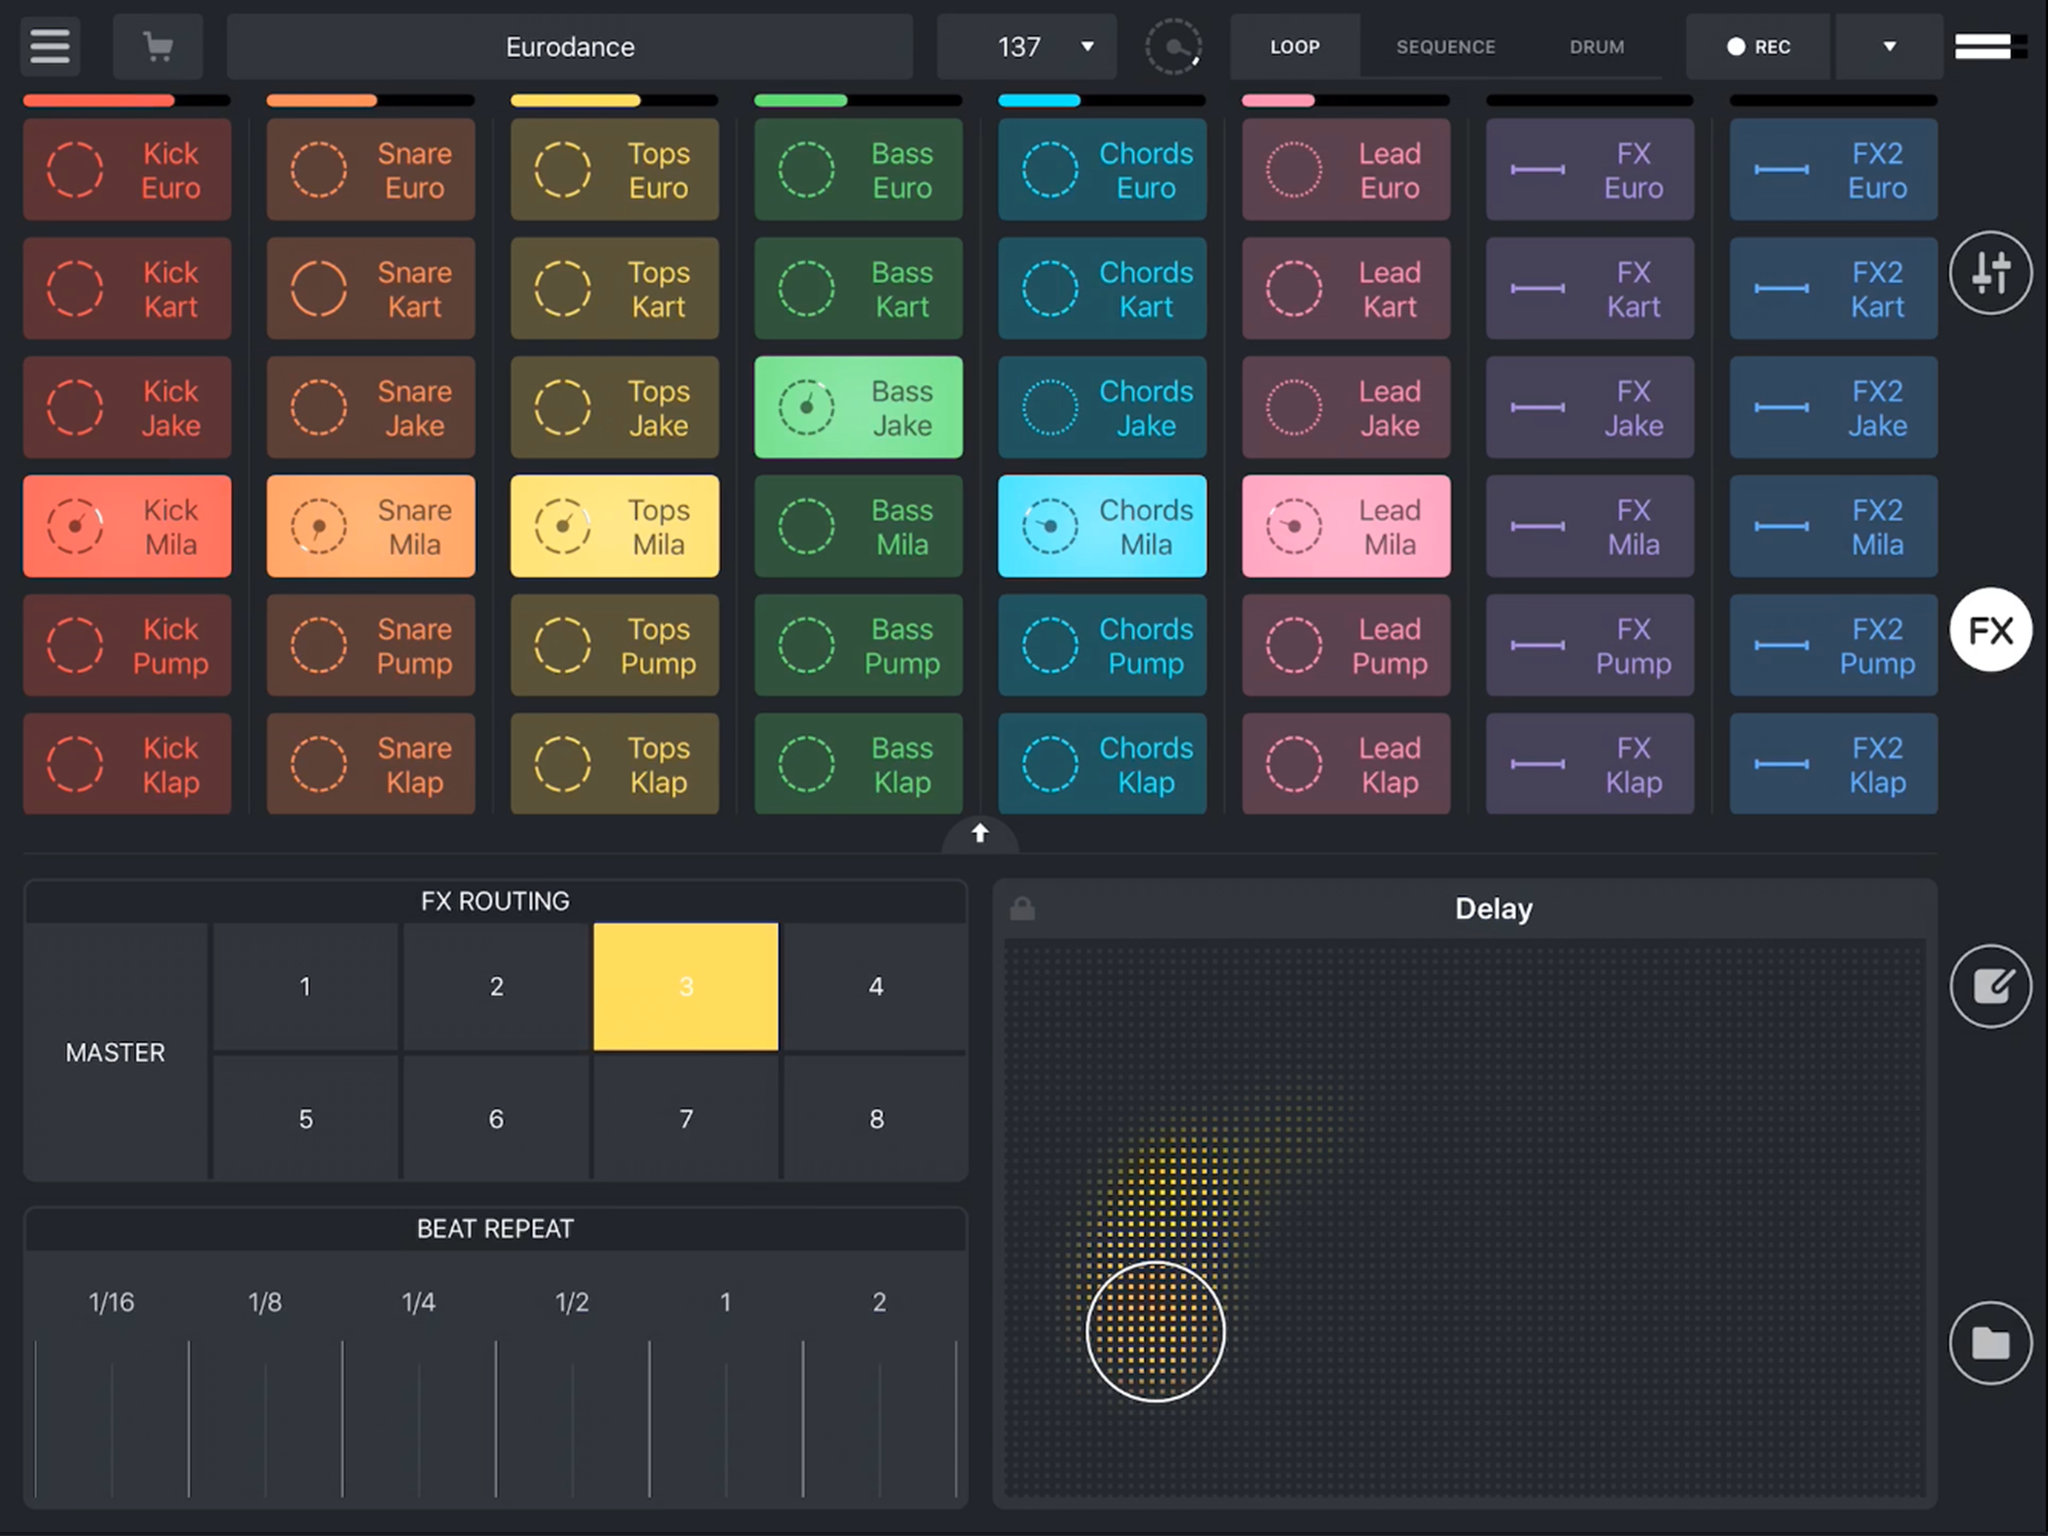The image size is (2048, 1536).
Task: Tap the 1/4 beat repeat strip
Action: click(418, 1400)
